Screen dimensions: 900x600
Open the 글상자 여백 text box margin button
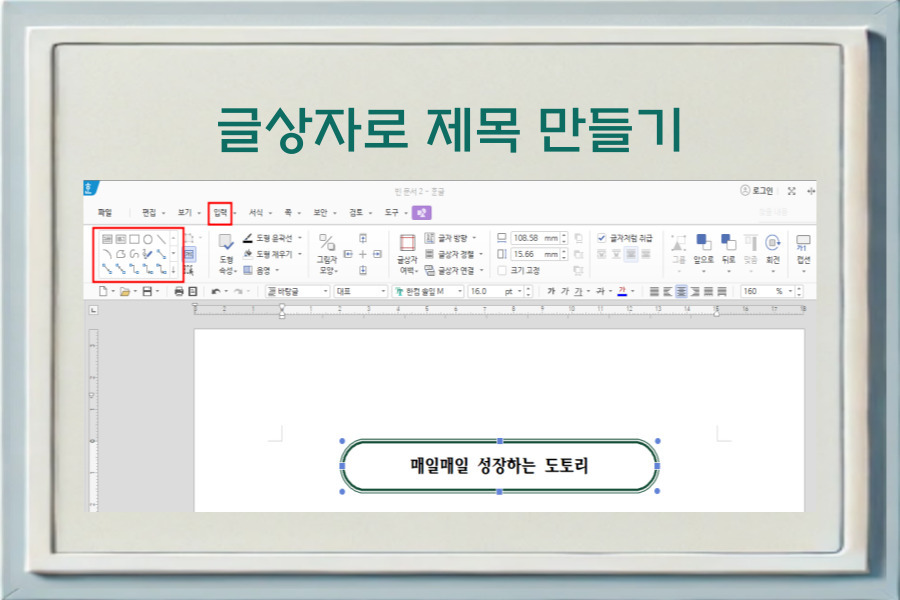(x=407, y=253)
